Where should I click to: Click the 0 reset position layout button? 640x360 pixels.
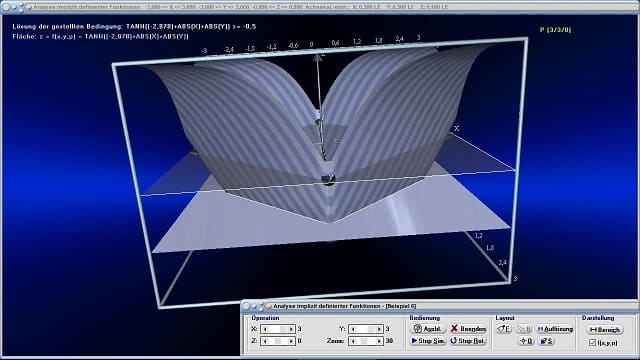526,341
